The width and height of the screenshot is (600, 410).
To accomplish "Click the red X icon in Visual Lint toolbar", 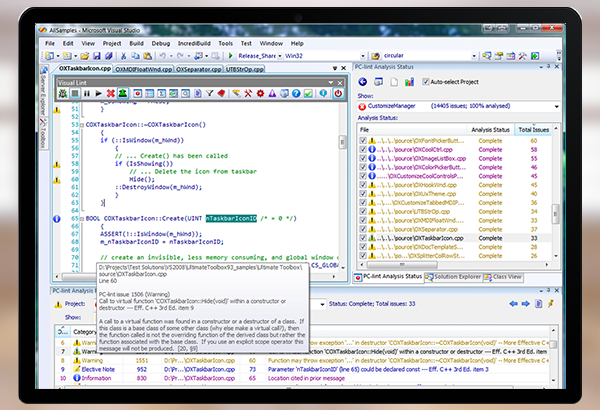I will click(111, 93).
